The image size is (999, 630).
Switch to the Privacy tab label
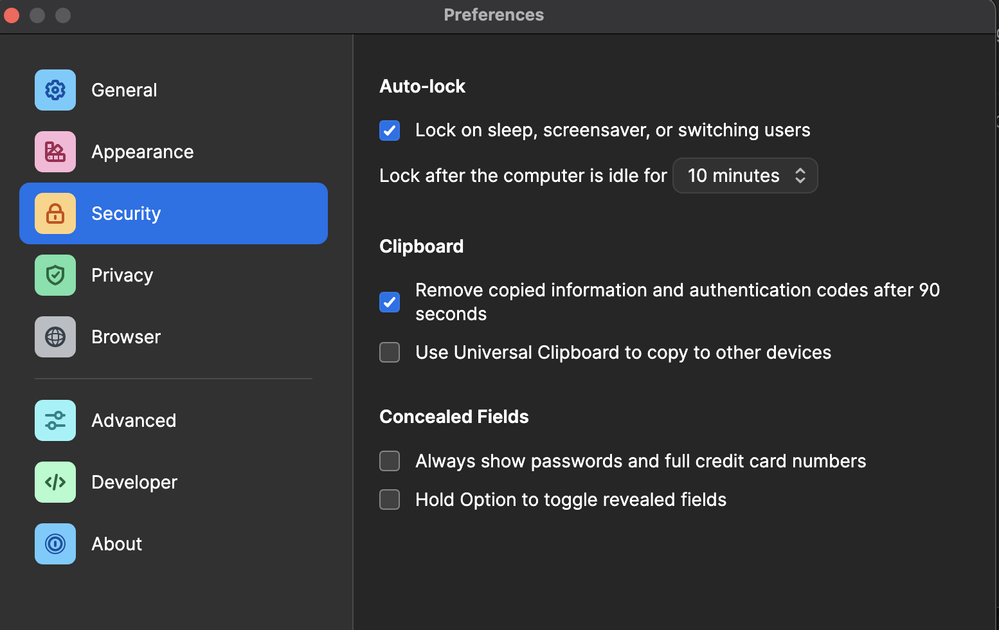pos(122,276)
